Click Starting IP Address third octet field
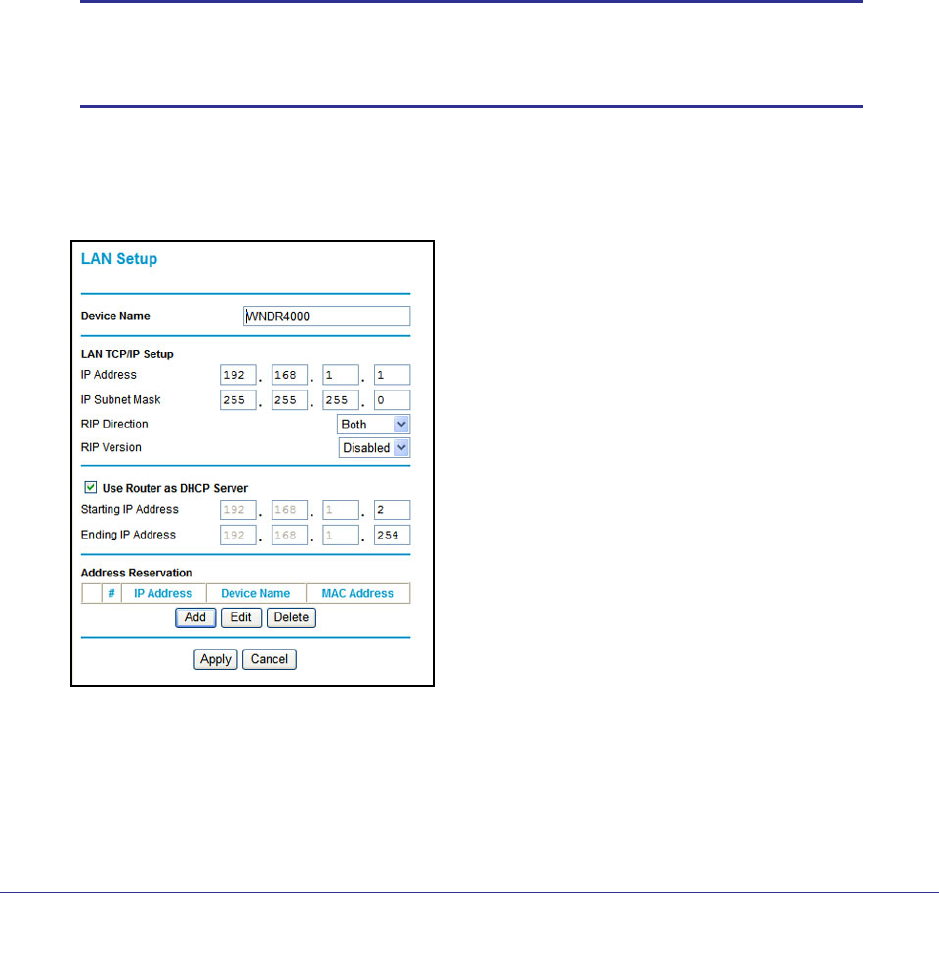Screen dimensions: 939x962 340,510
